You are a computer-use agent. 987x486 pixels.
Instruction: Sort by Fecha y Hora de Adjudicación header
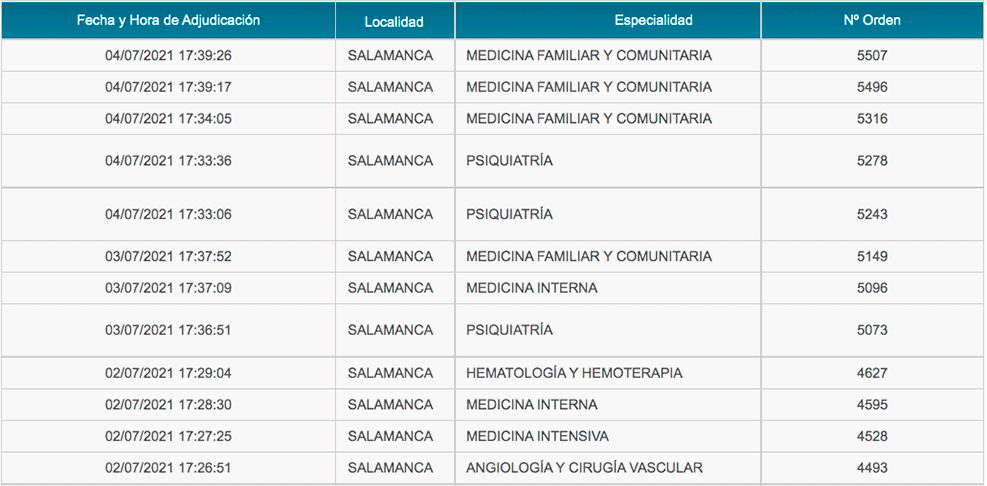168,20
